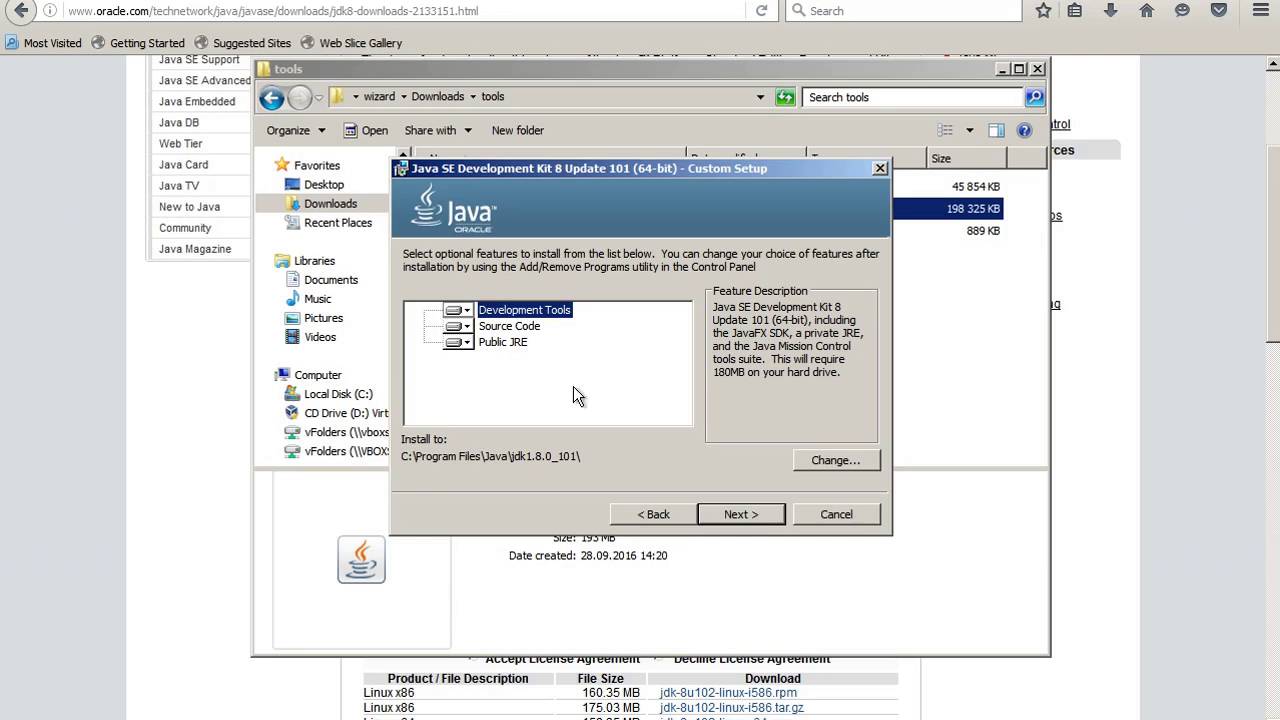
Task: Select the 889 KB file row
Action: (x=946, y=231)
